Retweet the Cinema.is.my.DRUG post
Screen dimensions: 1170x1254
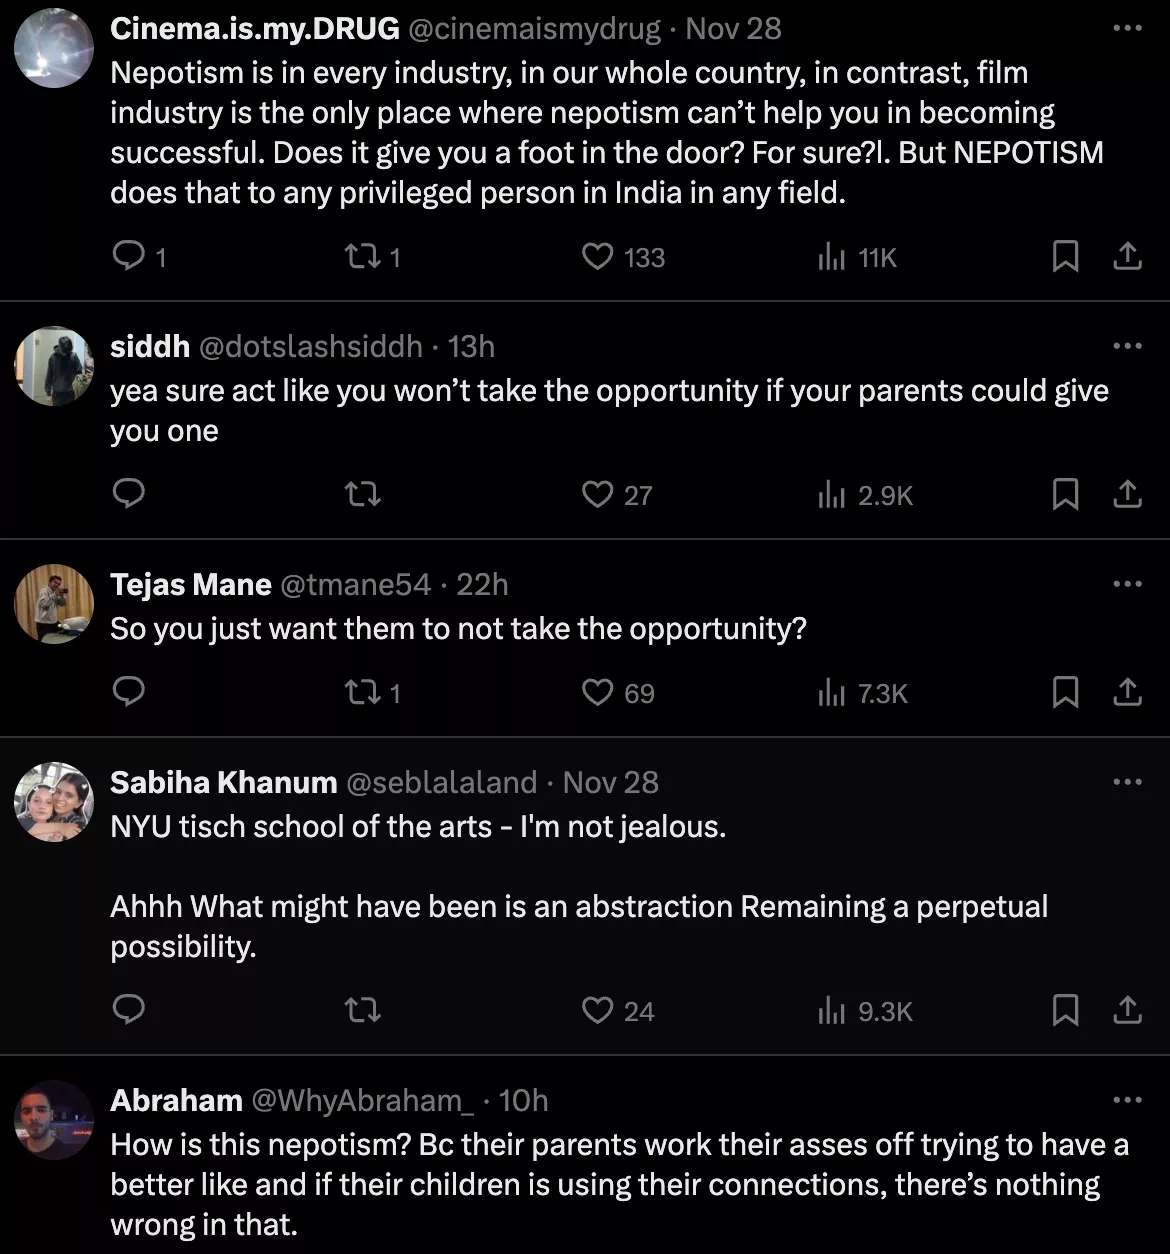pos(361,257)
